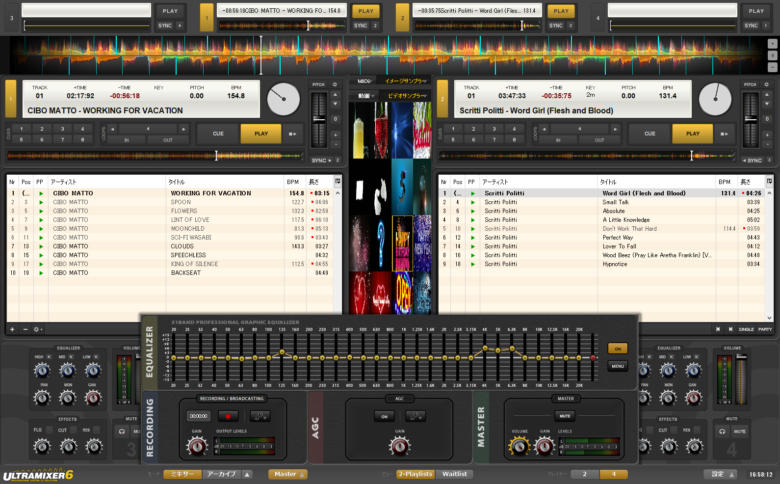Image resolution: width=780 pixels, height=484 pixels.
Task: Open イメージサンプラー dropdown
Action: coord(405,81)
